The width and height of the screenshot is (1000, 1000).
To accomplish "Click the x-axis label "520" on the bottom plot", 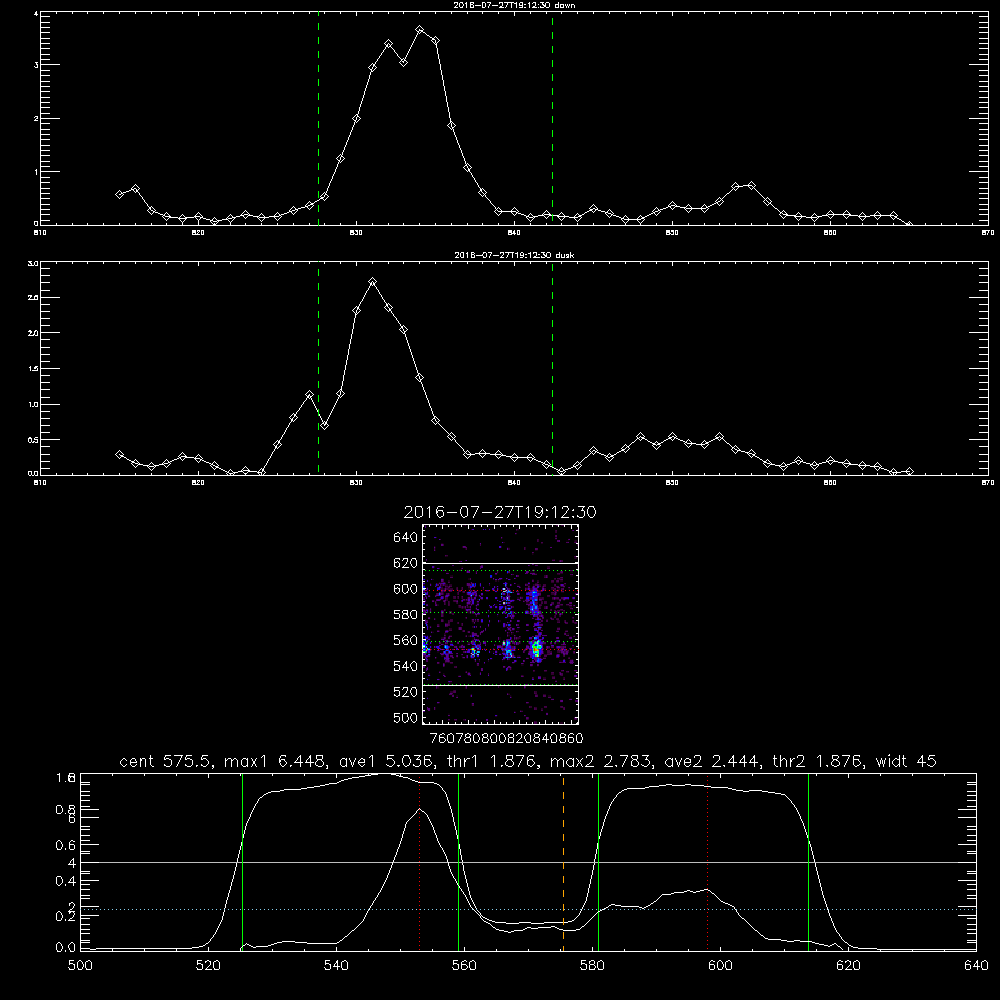I will pyautogui.click(x=208, y=966).
